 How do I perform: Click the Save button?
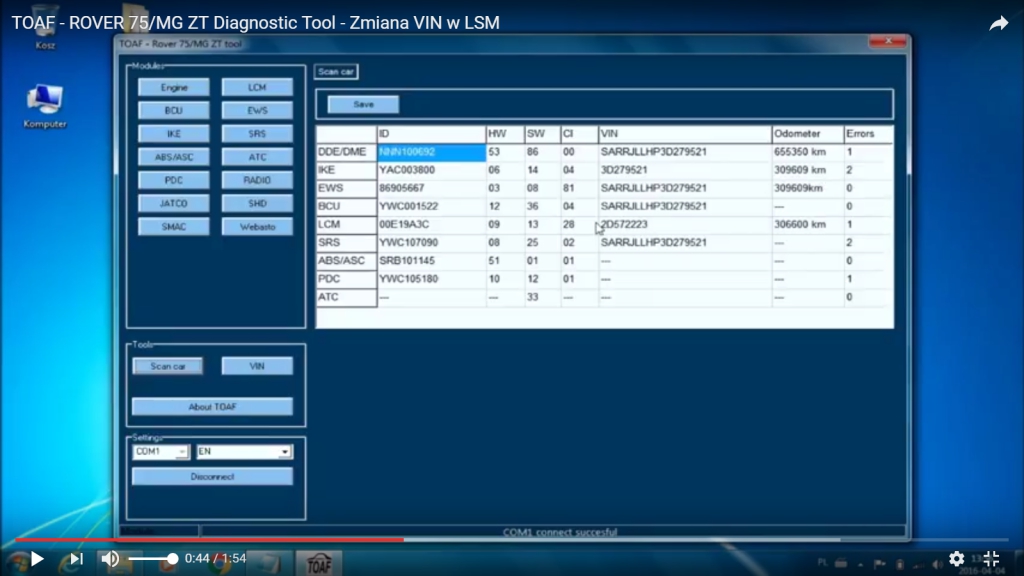(363, 104)
